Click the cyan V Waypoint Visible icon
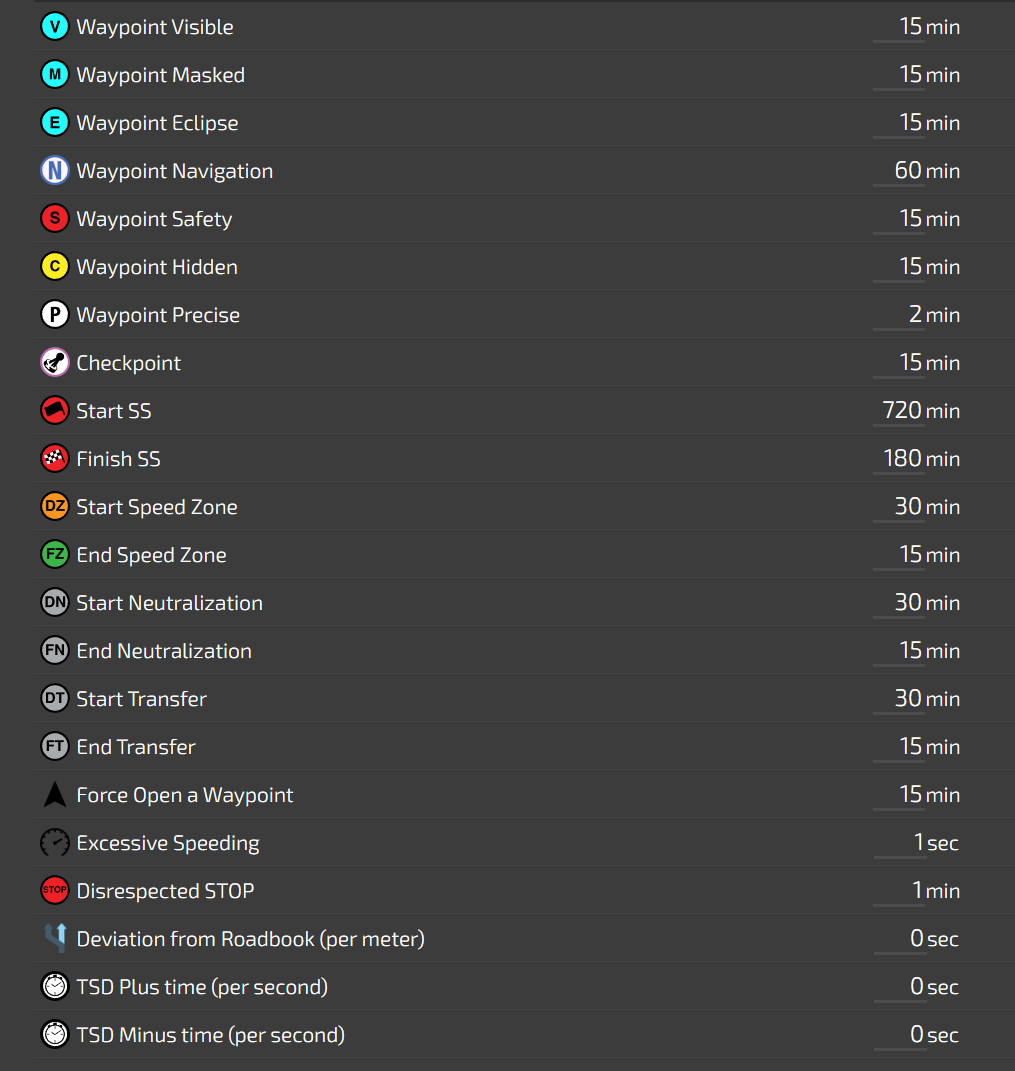This screenshot has width=1015, height=1071. 54,27
